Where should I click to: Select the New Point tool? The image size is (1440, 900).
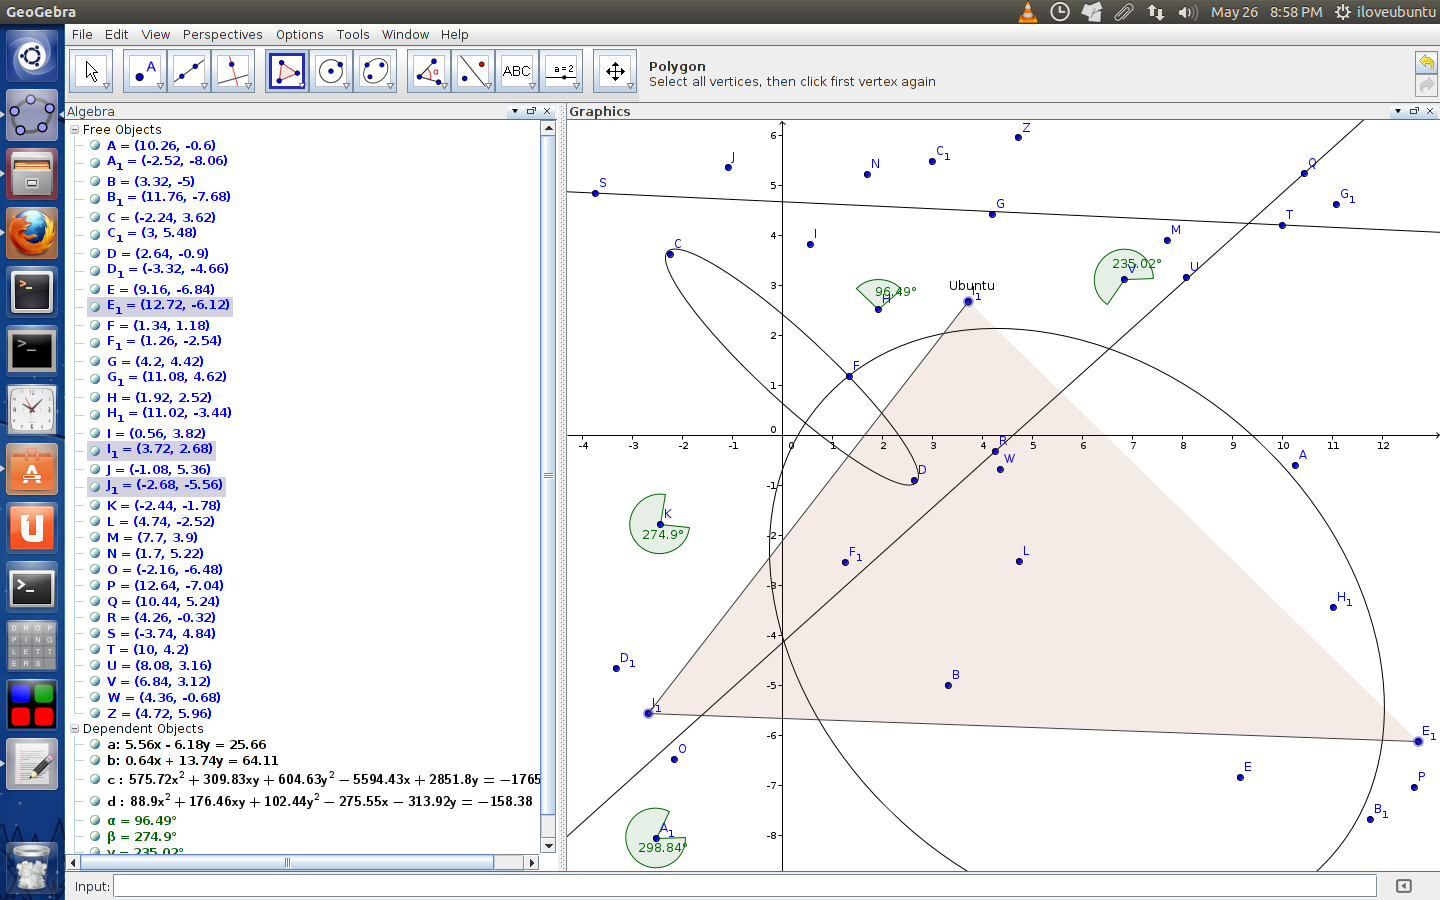(145, 71)
